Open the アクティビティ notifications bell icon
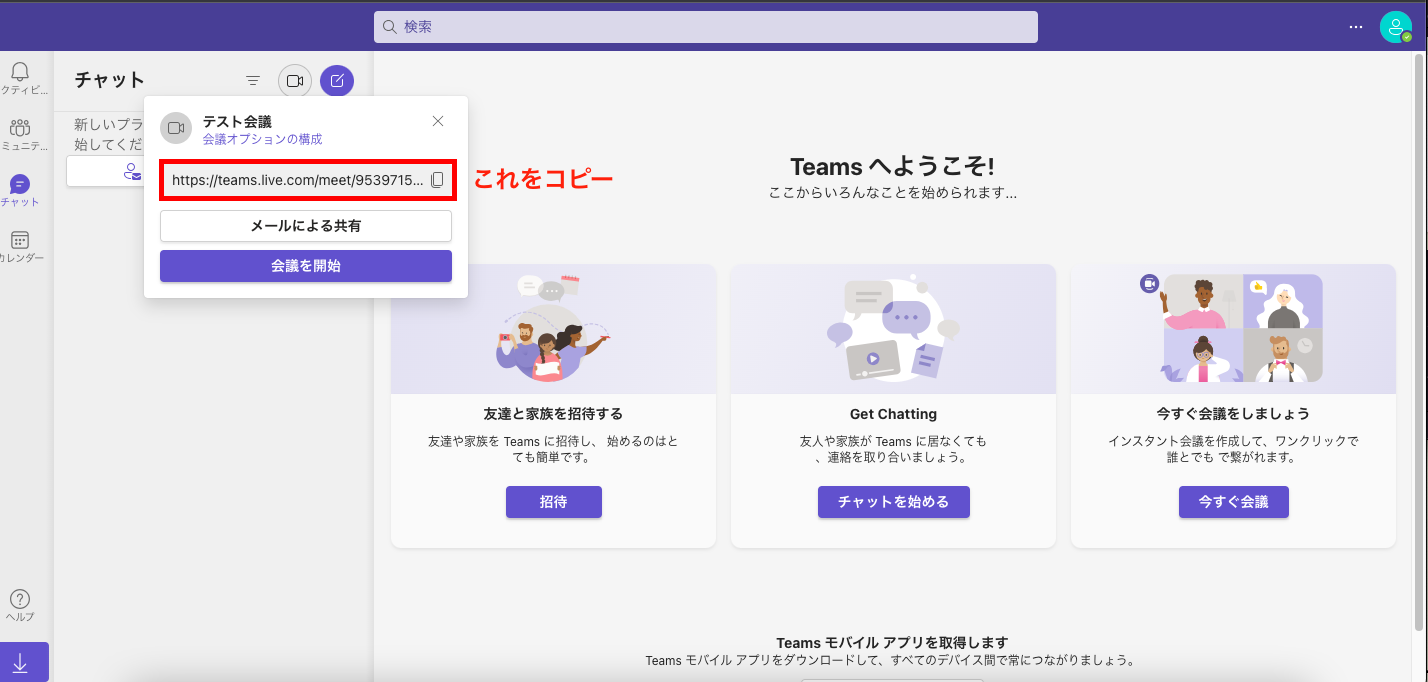 [20, 72]
